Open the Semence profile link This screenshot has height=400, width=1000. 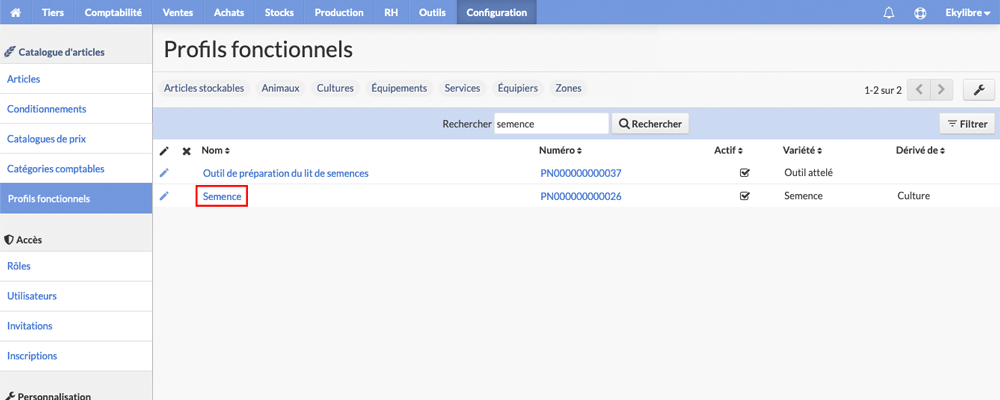point(222,196)
